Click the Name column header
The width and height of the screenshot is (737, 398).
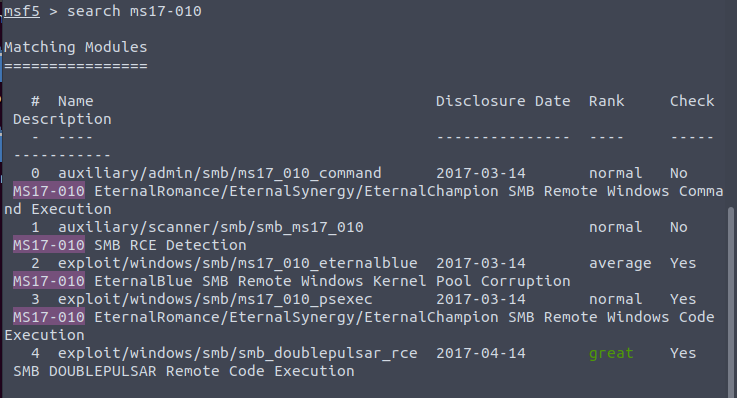(76, 101)
